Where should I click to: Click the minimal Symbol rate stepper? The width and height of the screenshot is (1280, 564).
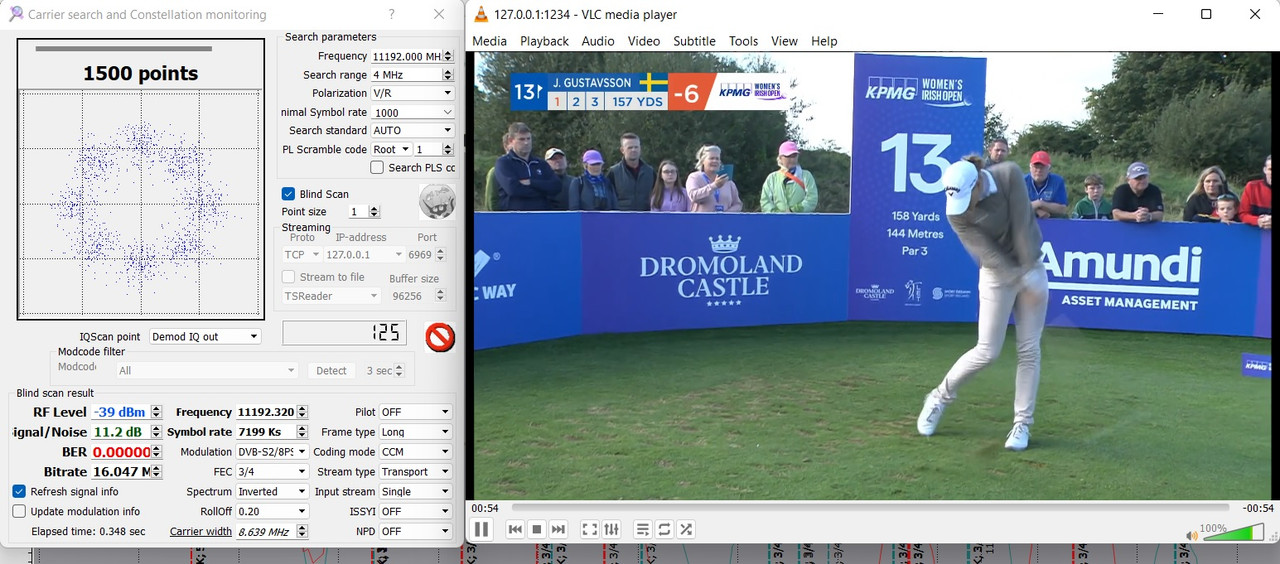click(x=448, y=112)
